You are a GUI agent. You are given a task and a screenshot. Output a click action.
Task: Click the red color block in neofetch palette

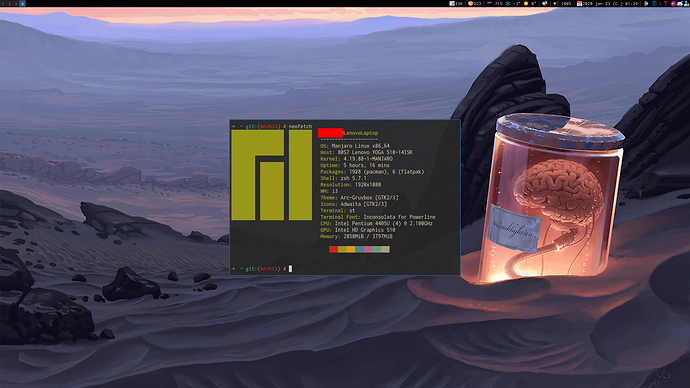click(333, 249)
